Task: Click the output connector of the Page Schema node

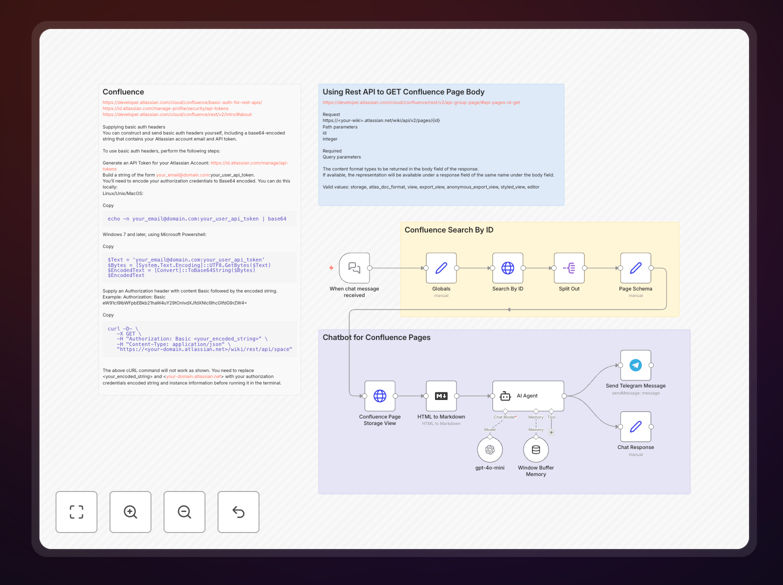Action: (651, 268)
